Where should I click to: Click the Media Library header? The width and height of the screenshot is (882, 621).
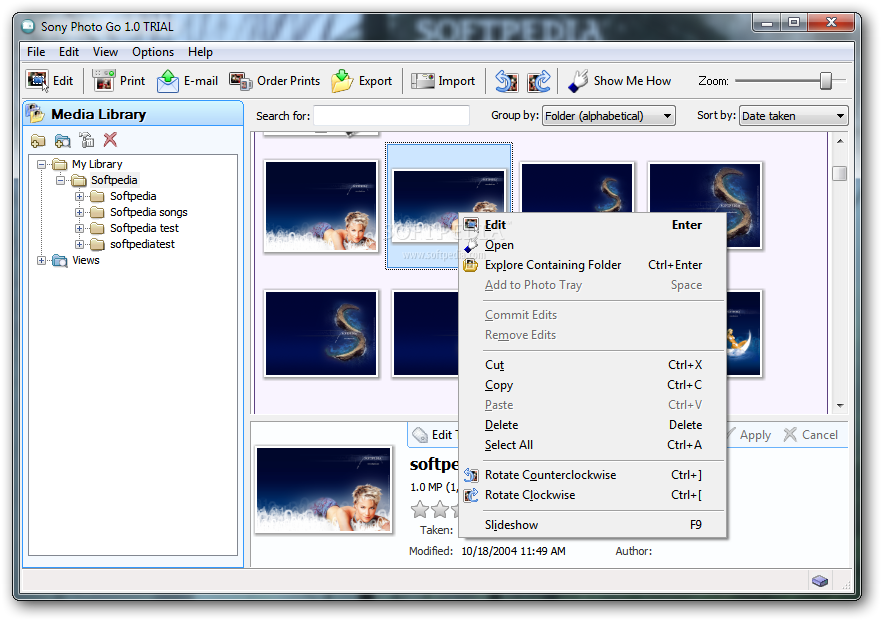(x=133, y=114)
